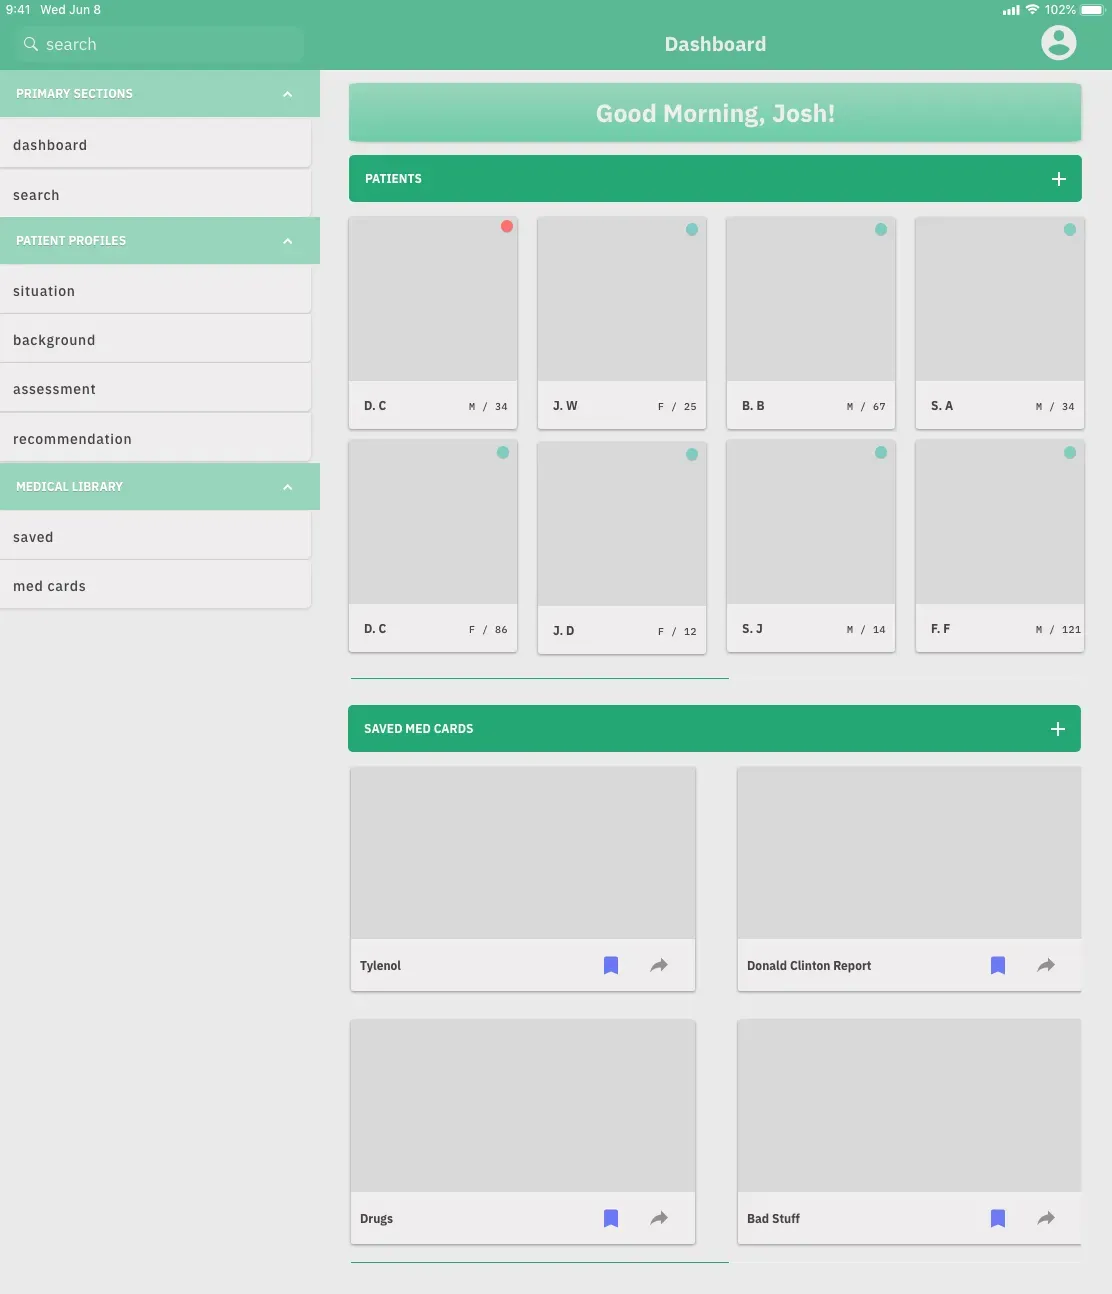Click the PATIENTS section header
1112x1294 pixels.
click(x=715, y=179)
